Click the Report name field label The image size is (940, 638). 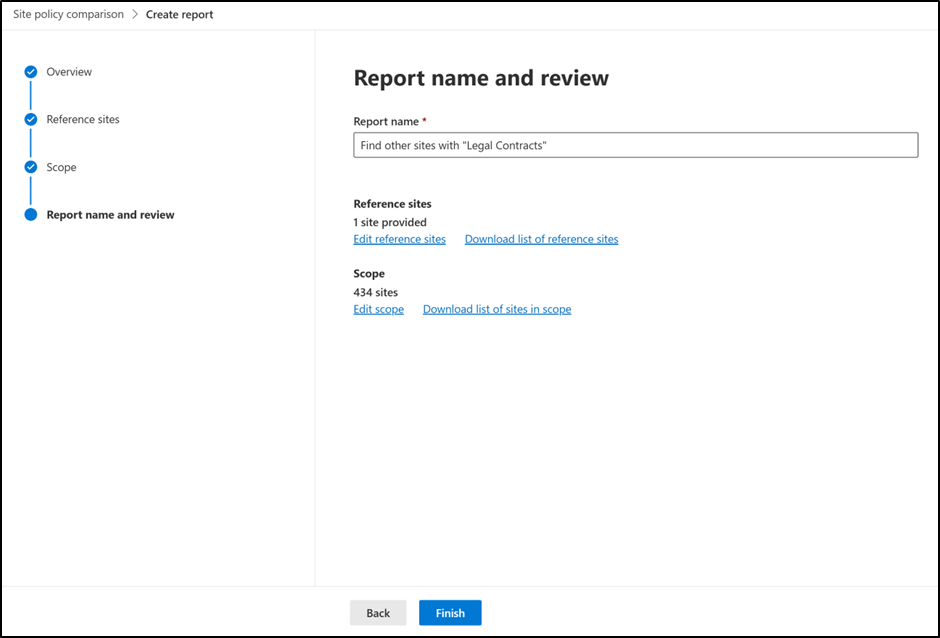tap(386, 122)
